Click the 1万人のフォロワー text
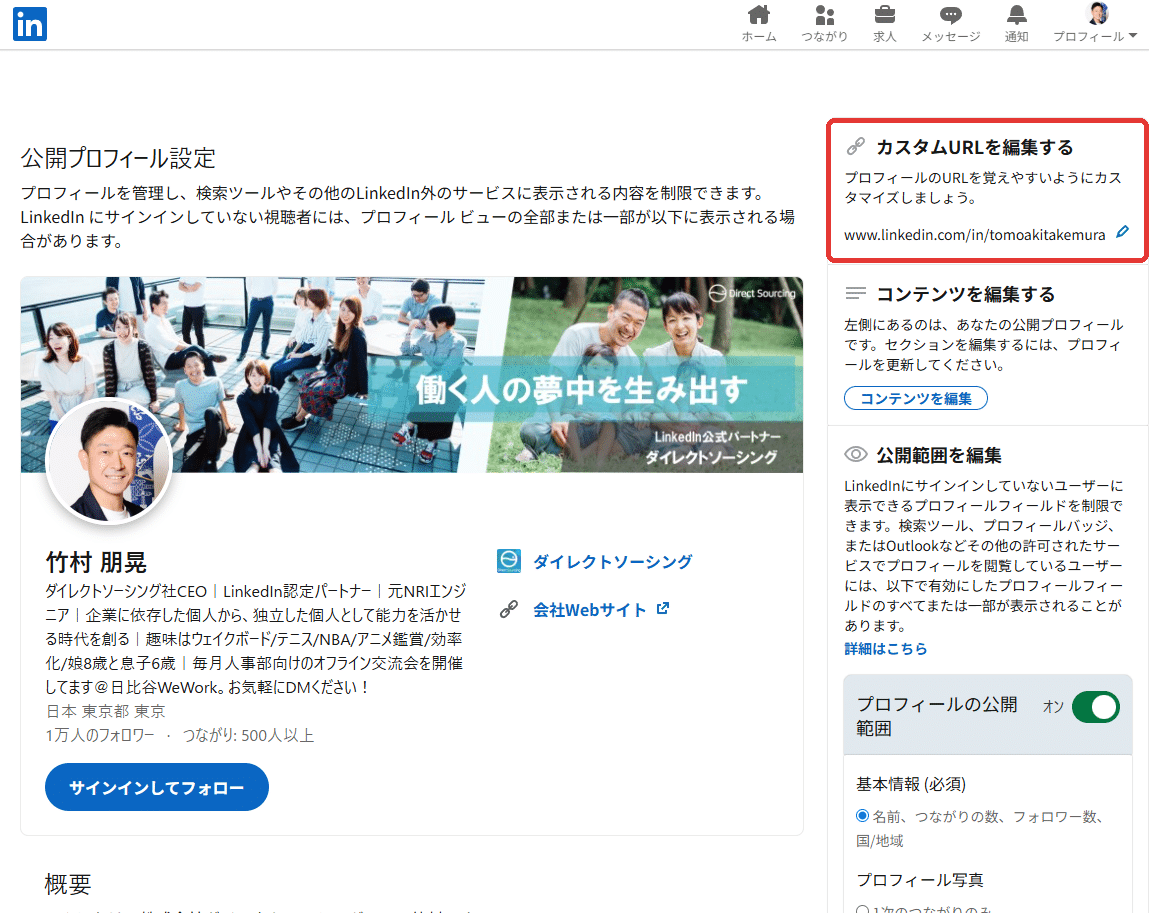1149x913 pixels. click(100, 735)
